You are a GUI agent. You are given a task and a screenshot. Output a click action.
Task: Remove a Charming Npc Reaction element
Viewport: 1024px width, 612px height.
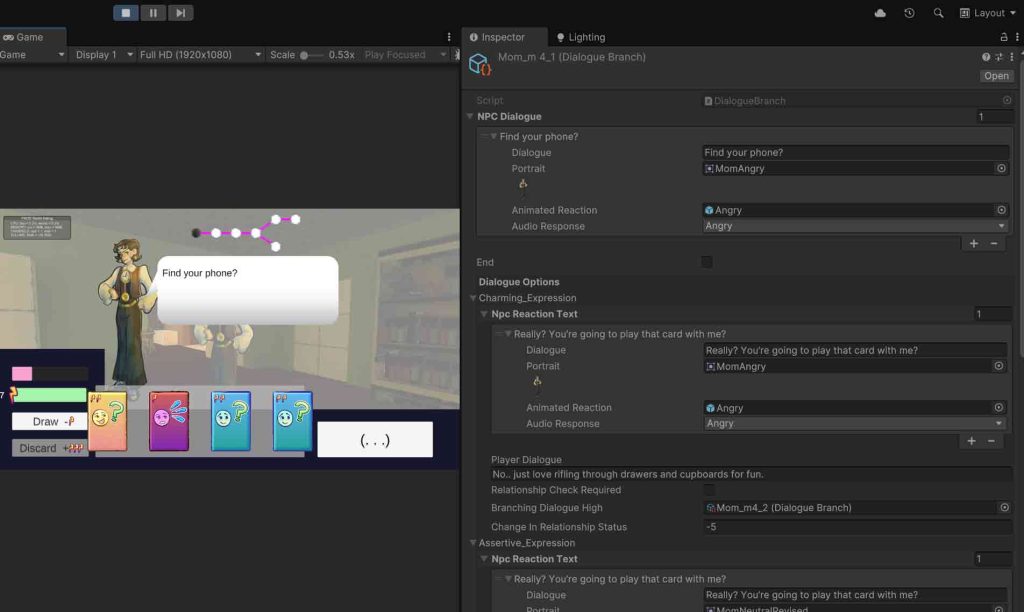pyautogui.click(x=991, y=442)
